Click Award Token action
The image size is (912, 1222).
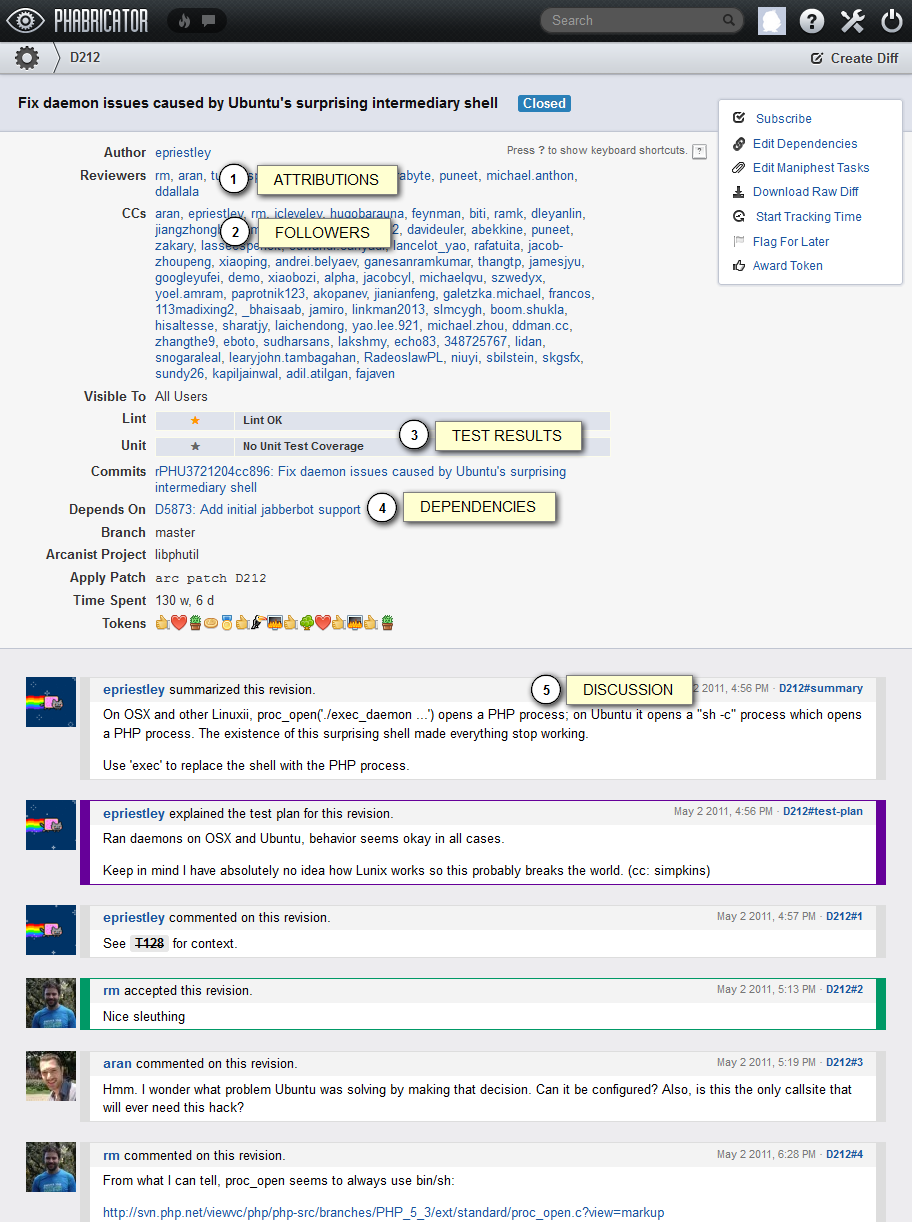[787, 265]
